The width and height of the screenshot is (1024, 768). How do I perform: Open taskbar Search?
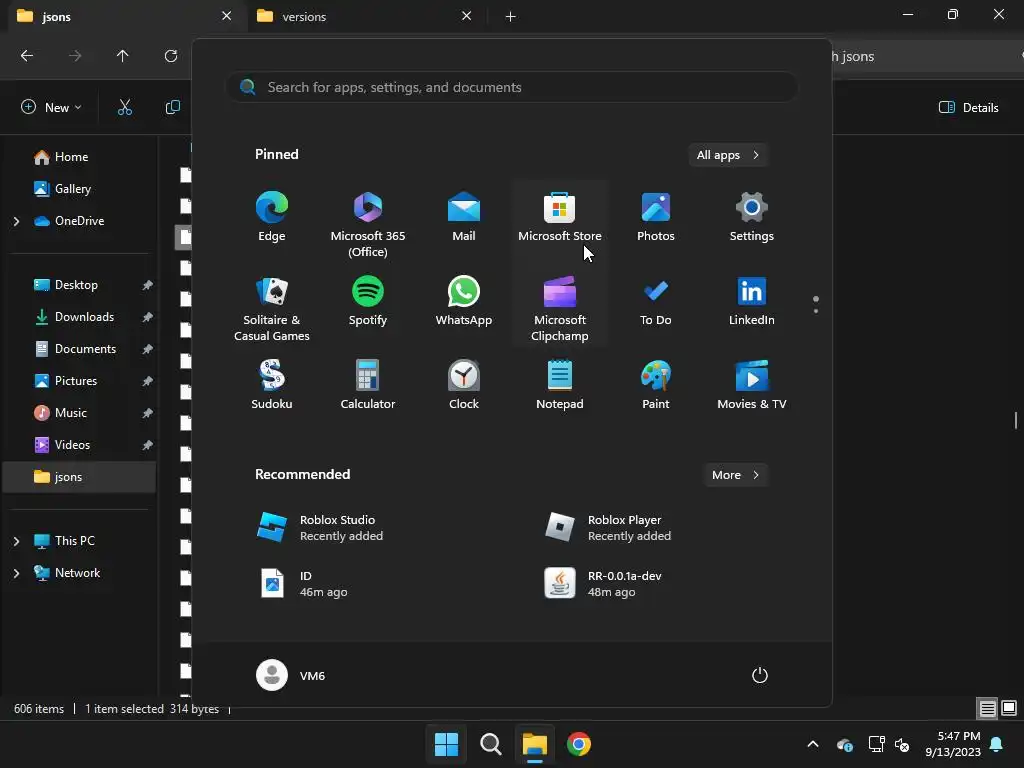[490, 744]
